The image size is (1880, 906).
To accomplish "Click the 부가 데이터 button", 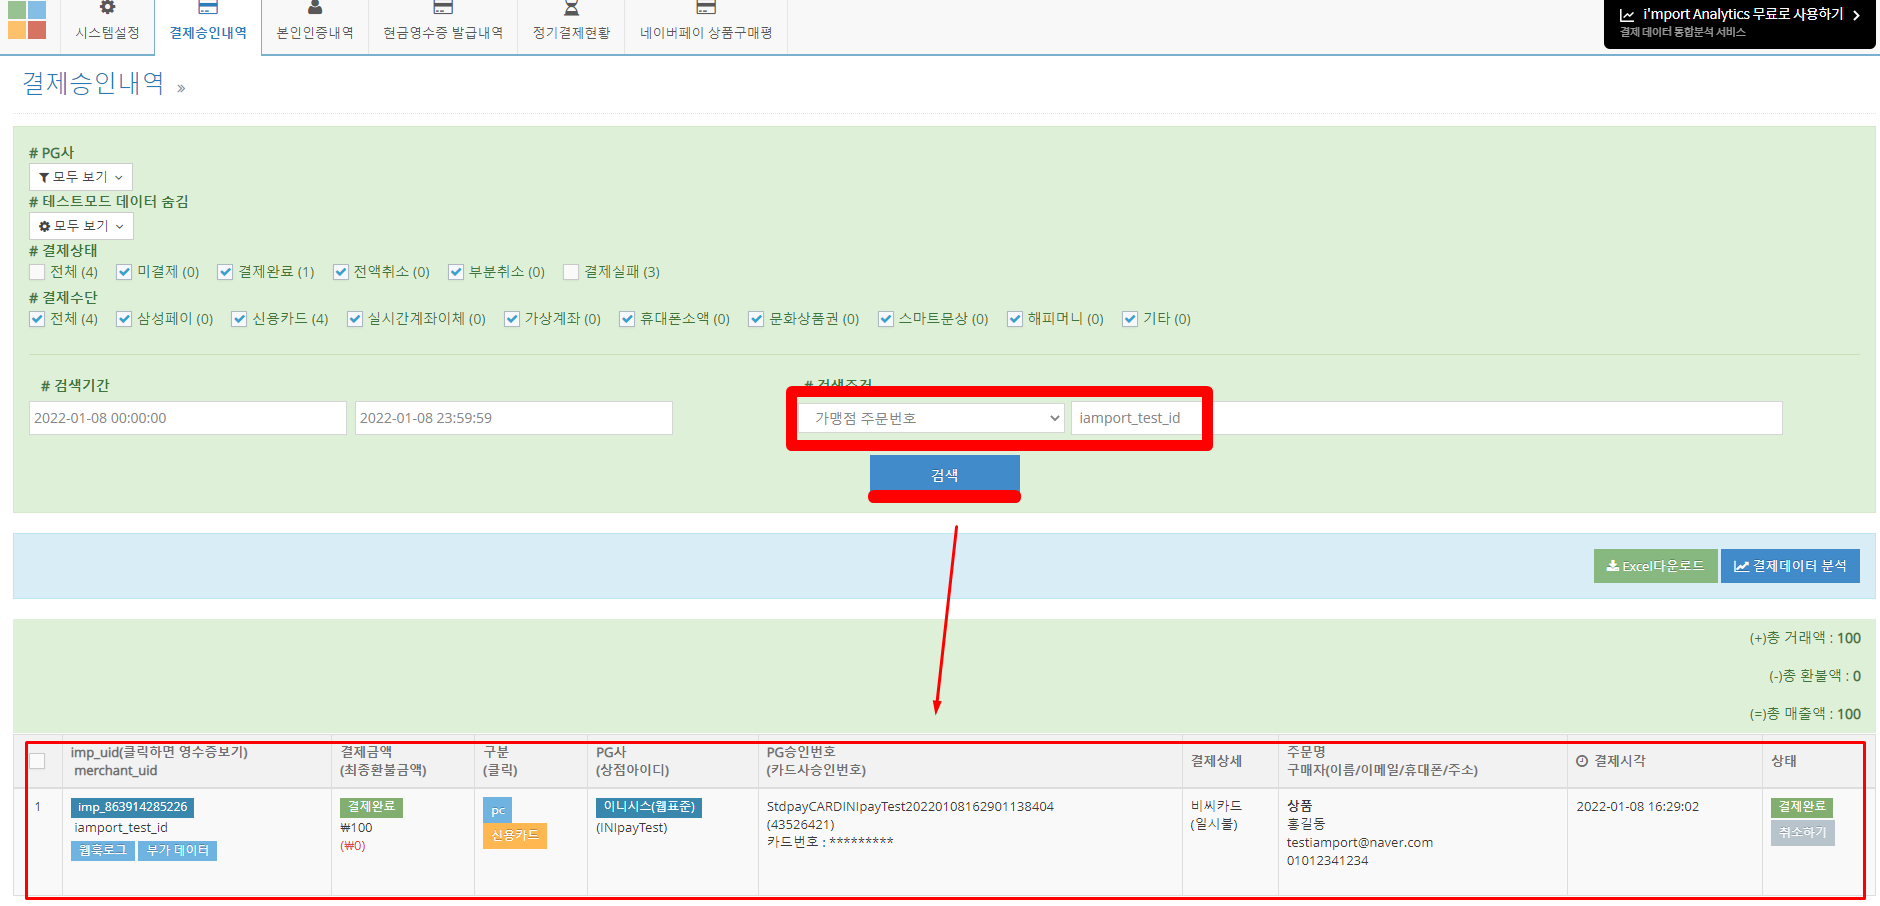I will tap(178, 850).
